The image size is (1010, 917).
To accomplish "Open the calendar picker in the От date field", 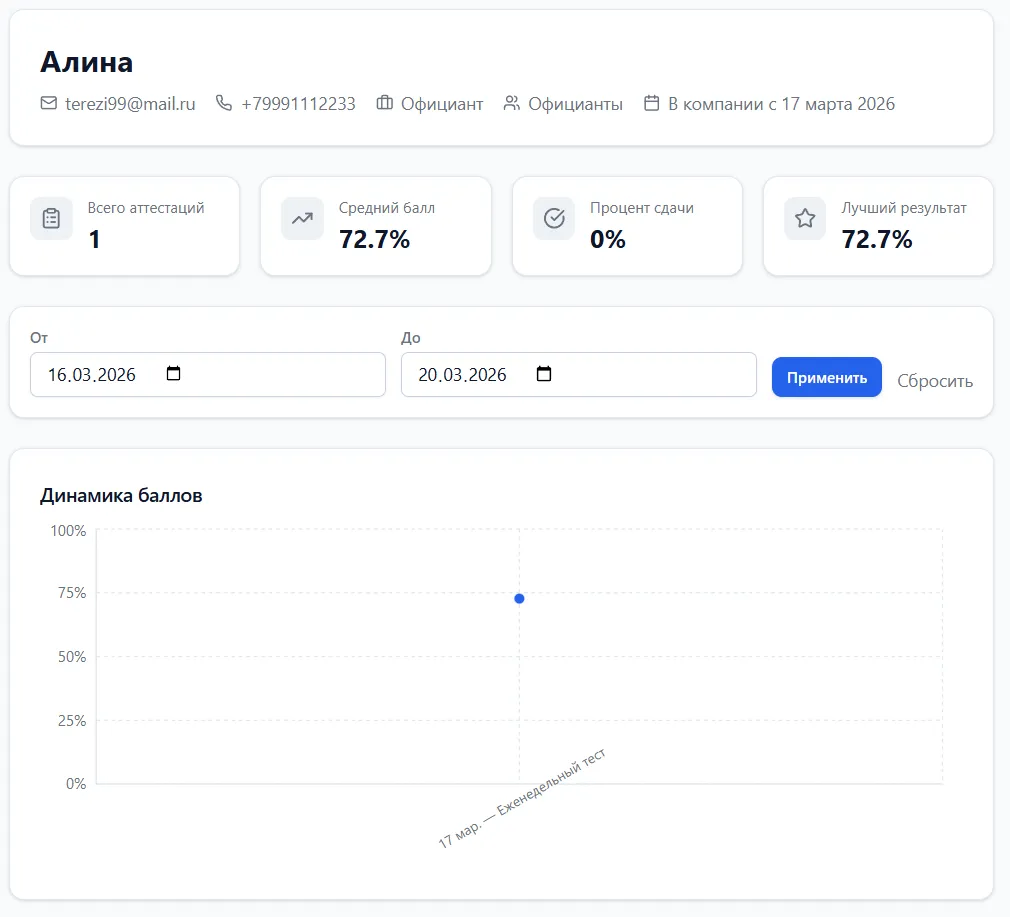I will pos(173,373).
